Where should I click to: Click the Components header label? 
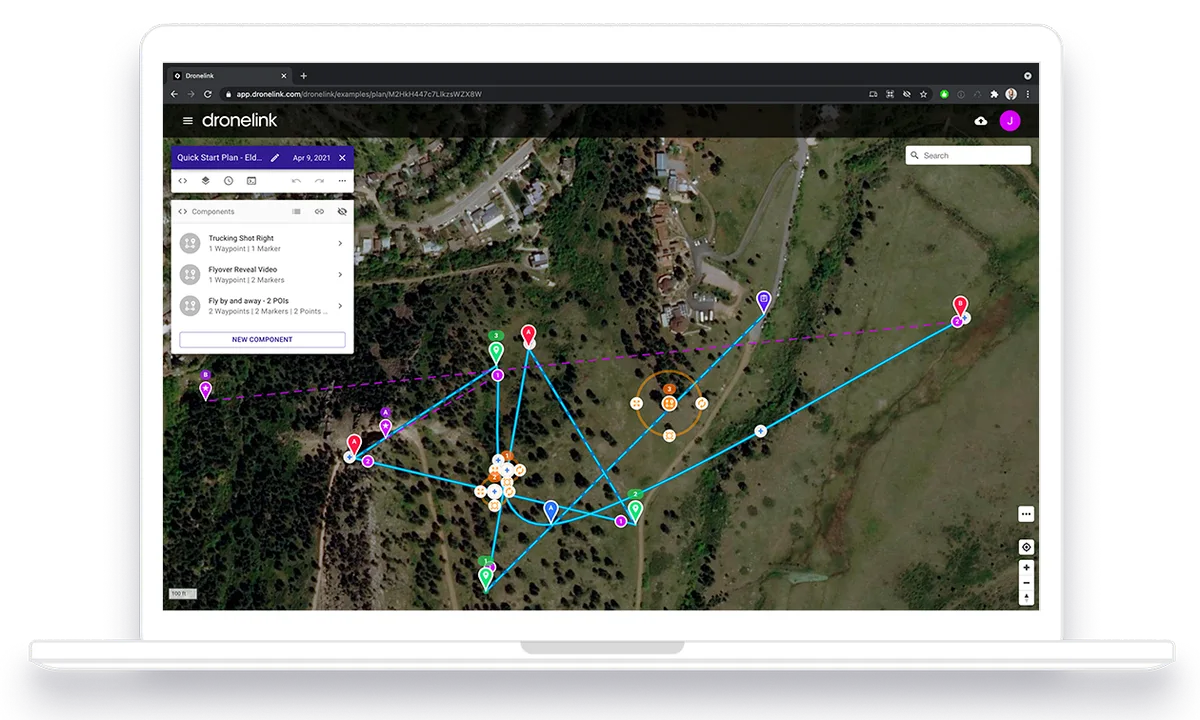point(213,212)
